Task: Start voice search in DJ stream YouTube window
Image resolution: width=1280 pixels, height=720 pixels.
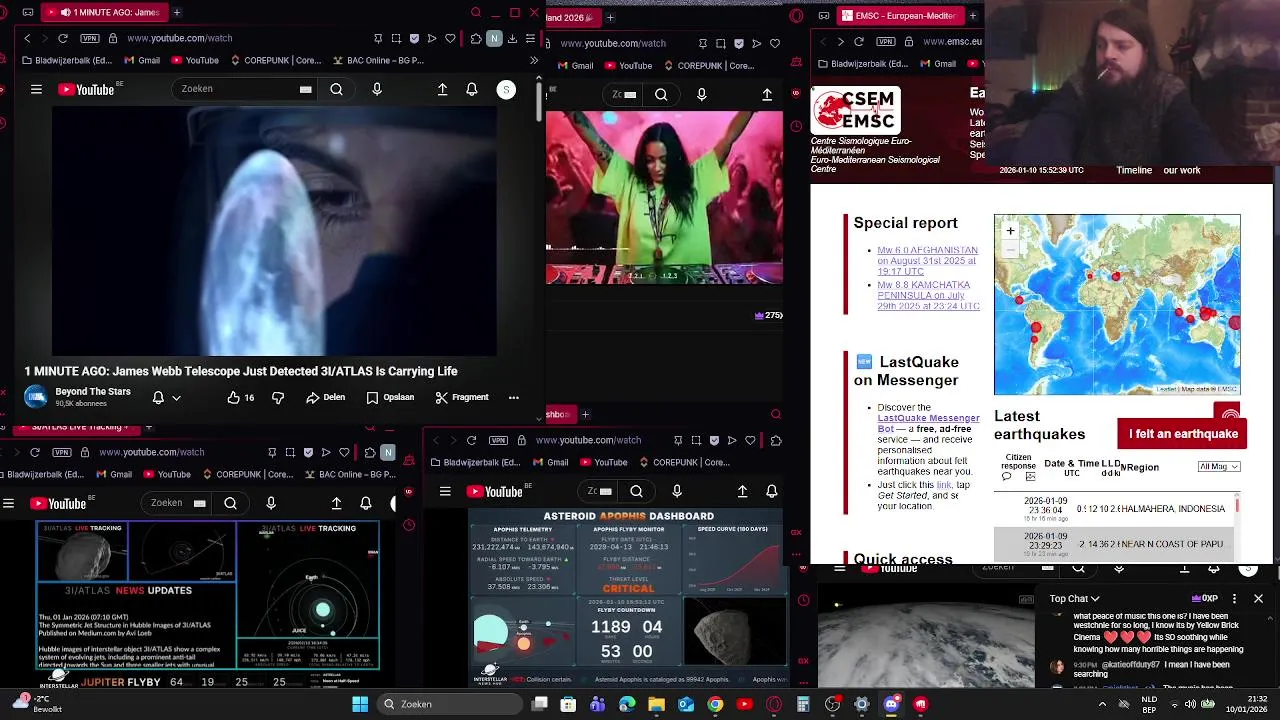Action: point(701,95)
